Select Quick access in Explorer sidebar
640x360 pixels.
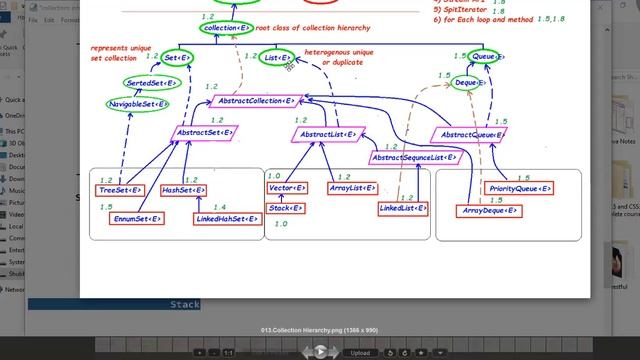[x=12, y=100]
